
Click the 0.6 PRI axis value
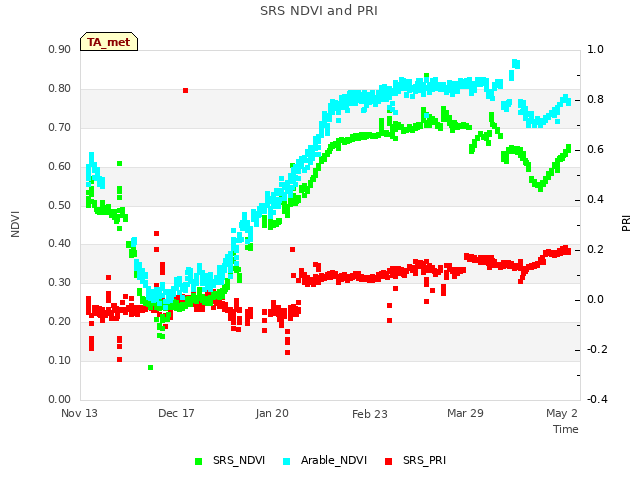[595, 149]
